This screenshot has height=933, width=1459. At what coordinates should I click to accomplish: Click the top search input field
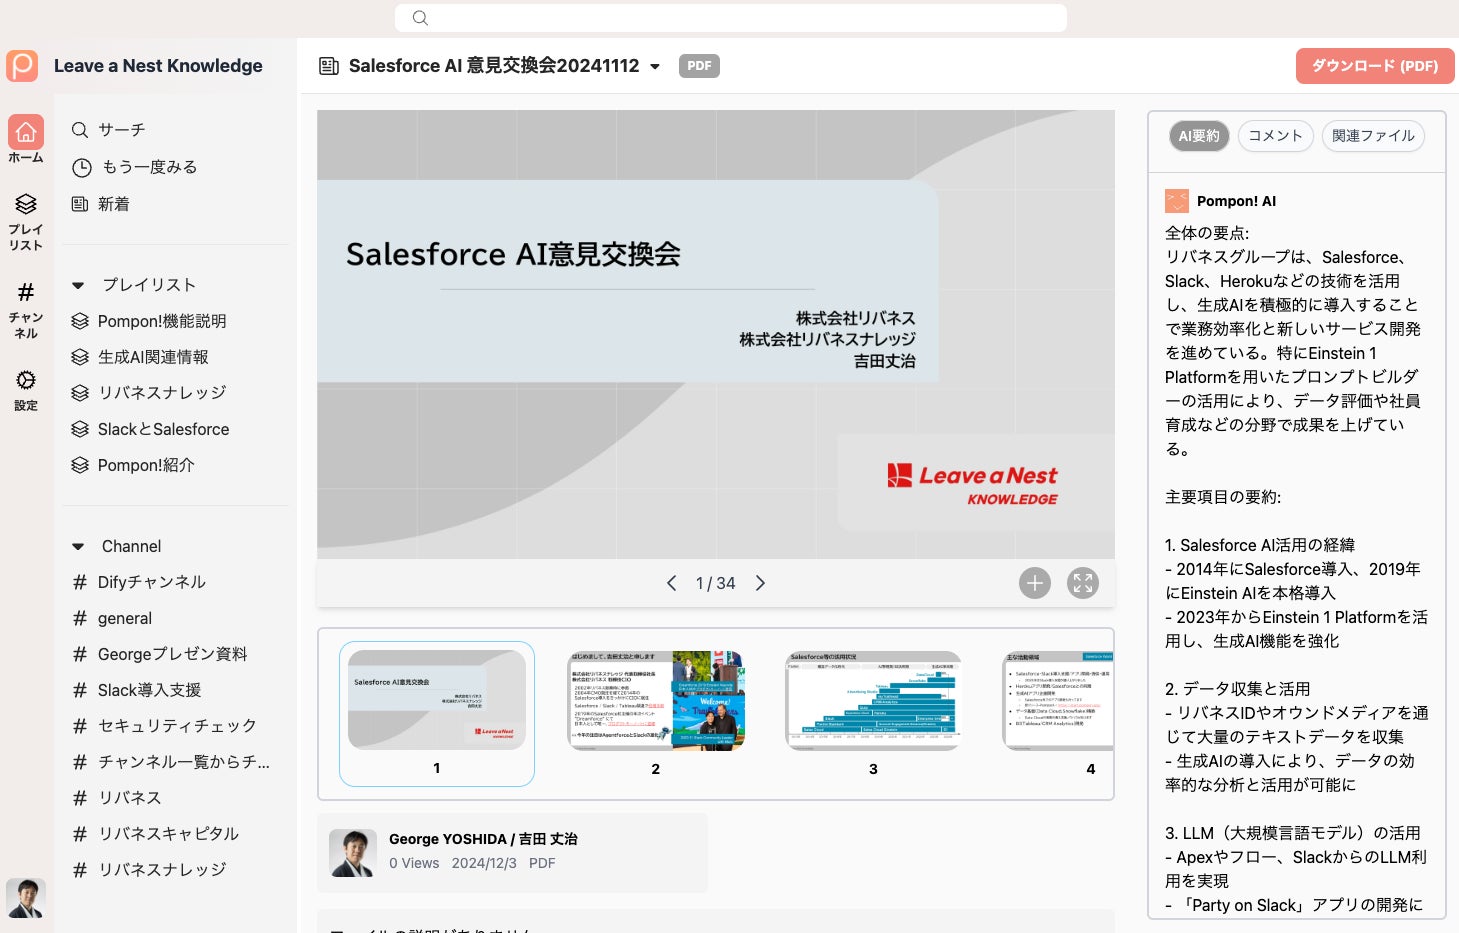(731, 18)
